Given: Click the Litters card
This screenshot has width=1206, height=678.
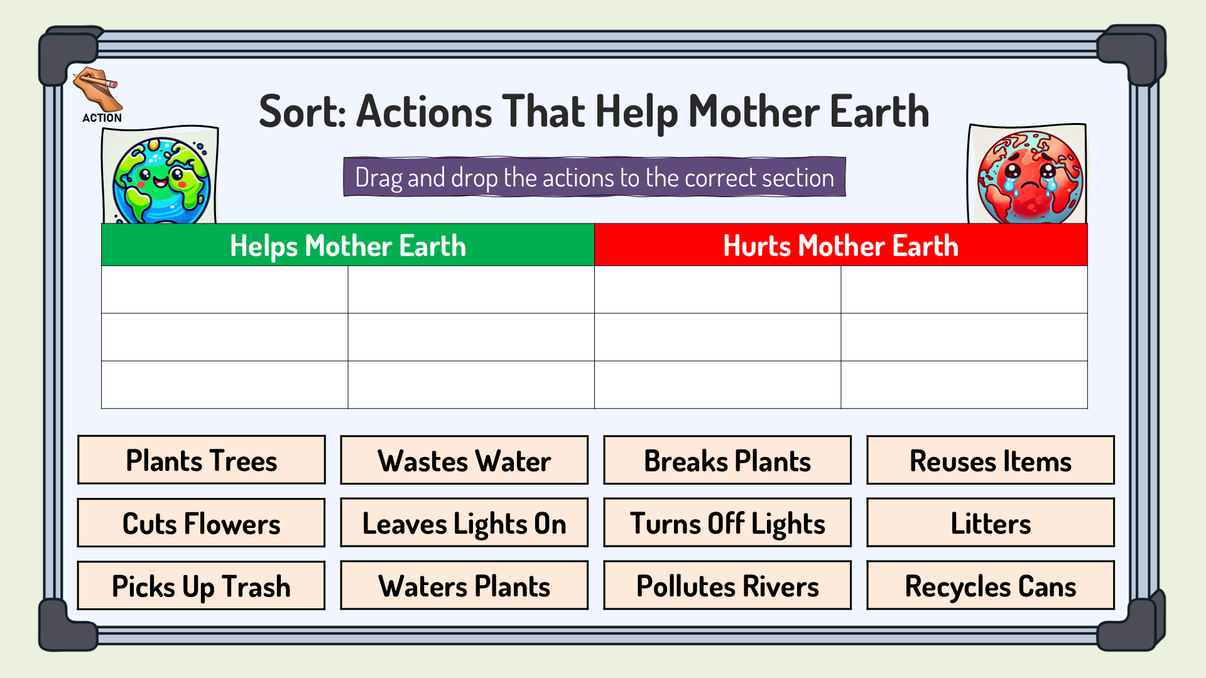Looking at the screenshot, I should [x=990, y=523].
